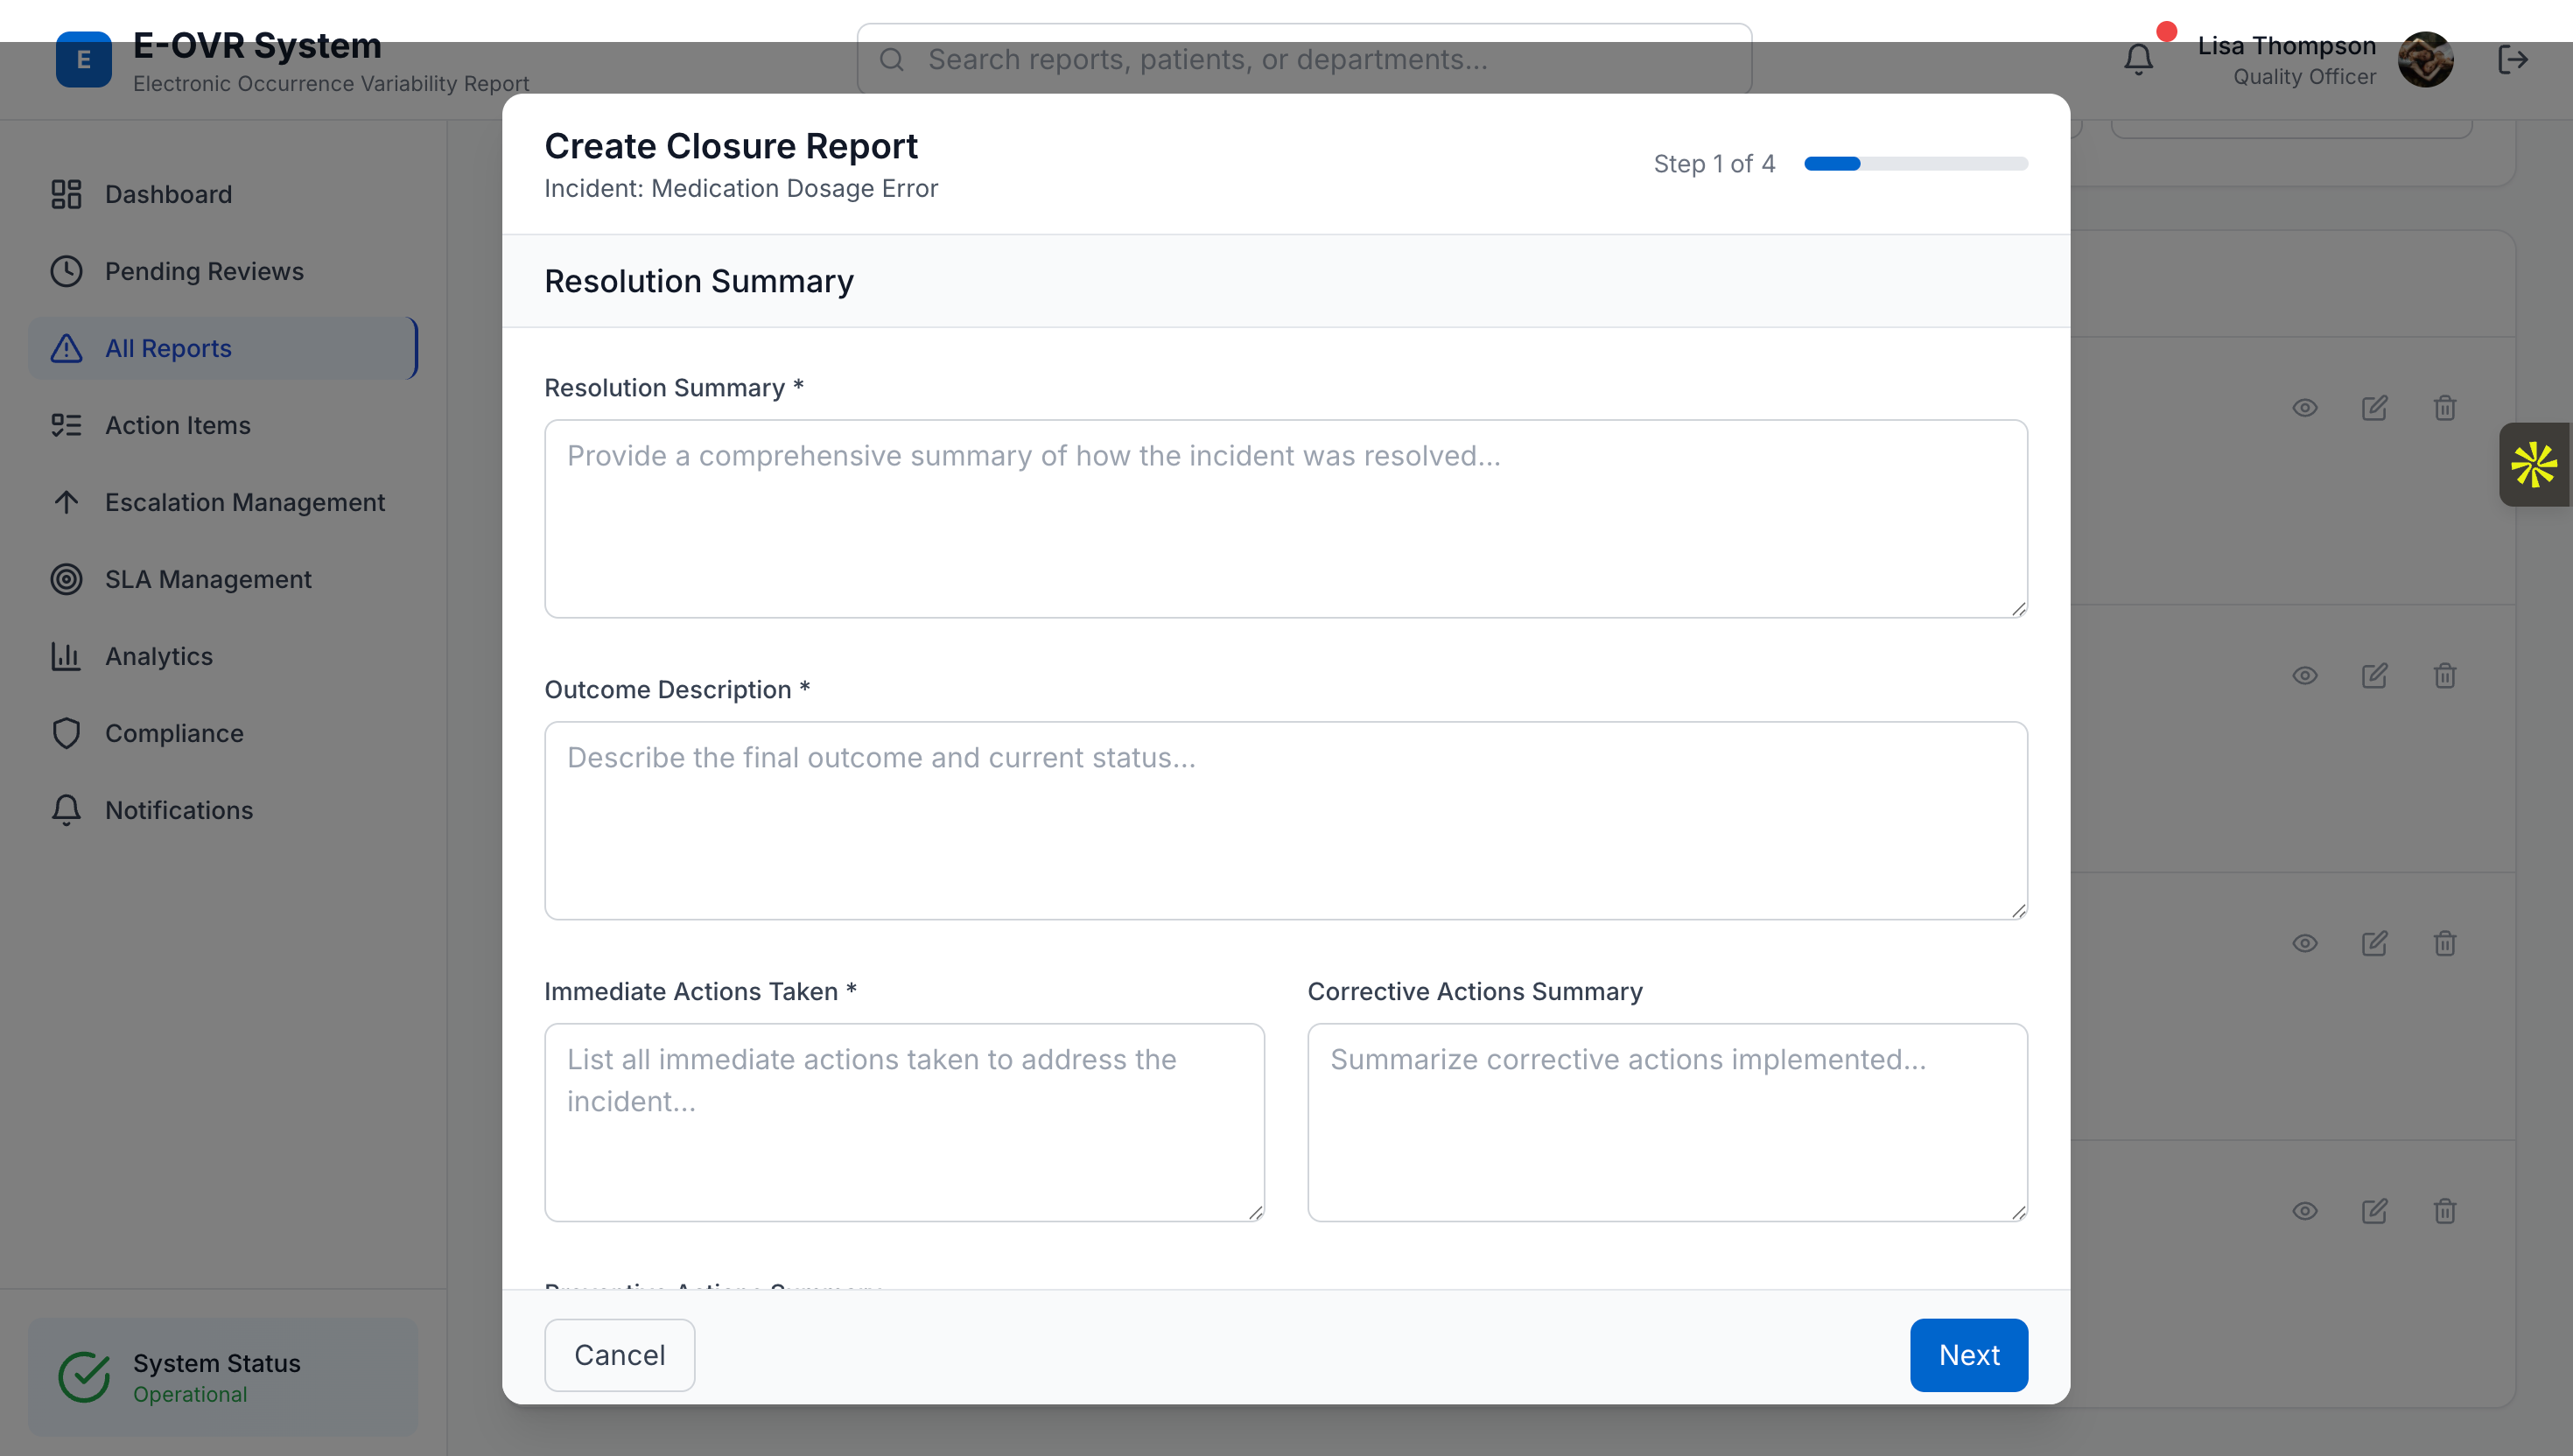Click the Step 1 of 4 progress bar
This screenshot has height=1456, width=2573.
pyautogui.click(x=1915, y=164)
